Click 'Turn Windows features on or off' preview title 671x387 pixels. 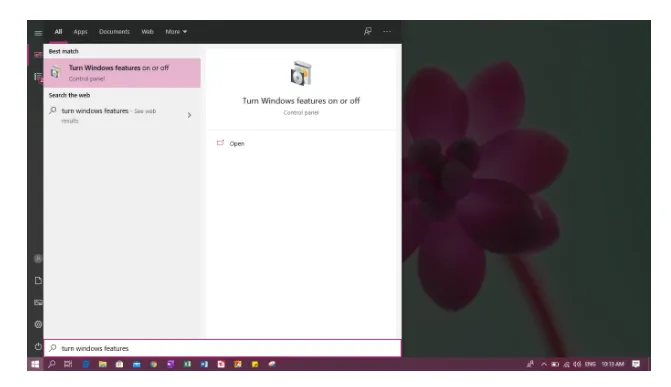301,101
